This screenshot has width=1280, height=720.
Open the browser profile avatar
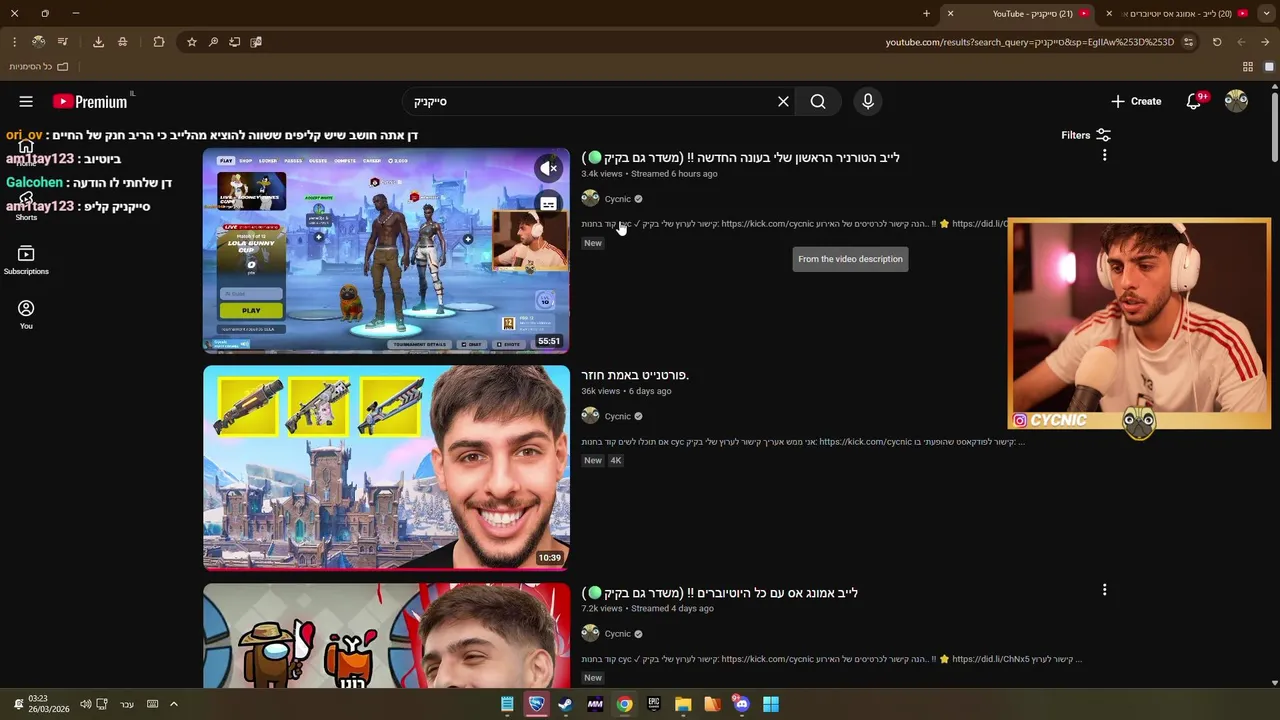pyautogui.click(x=38, y=42)
